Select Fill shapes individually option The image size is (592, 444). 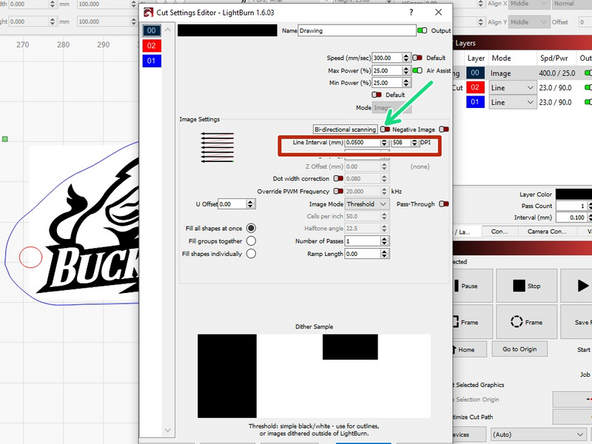point(251,254)
